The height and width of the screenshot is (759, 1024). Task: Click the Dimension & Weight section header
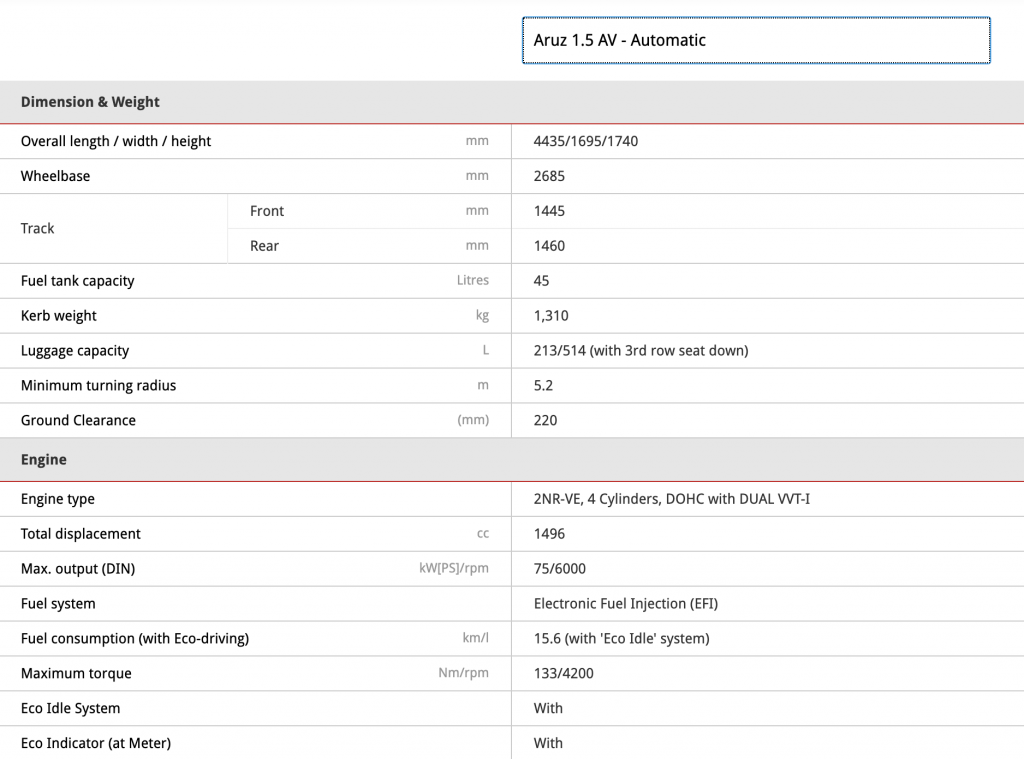pyautogui.click(x=90, y=102)
